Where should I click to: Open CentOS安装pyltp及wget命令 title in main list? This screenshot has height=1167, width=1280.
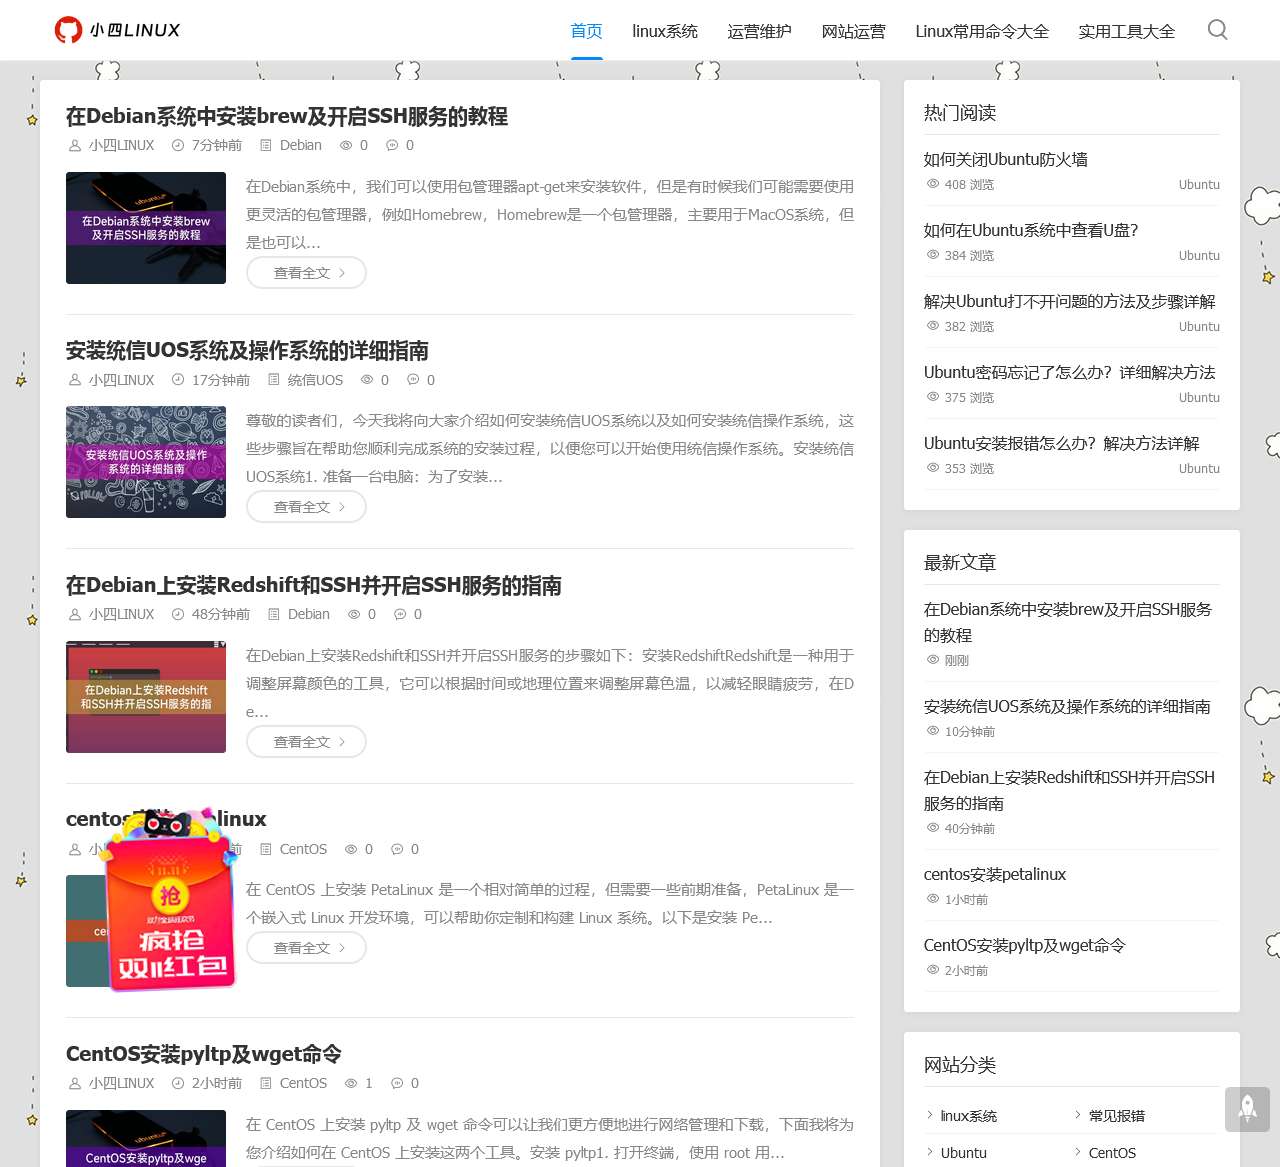point(204,1054)
